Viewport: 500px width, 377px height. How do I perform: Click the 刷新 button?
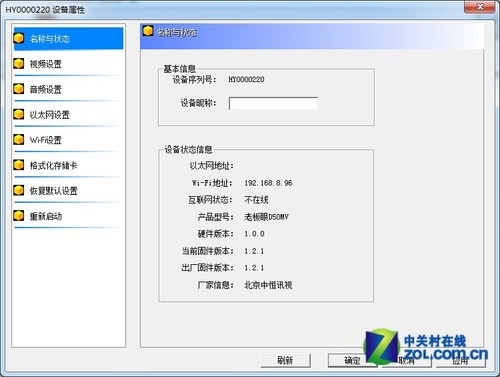click(x=285, y=360)
